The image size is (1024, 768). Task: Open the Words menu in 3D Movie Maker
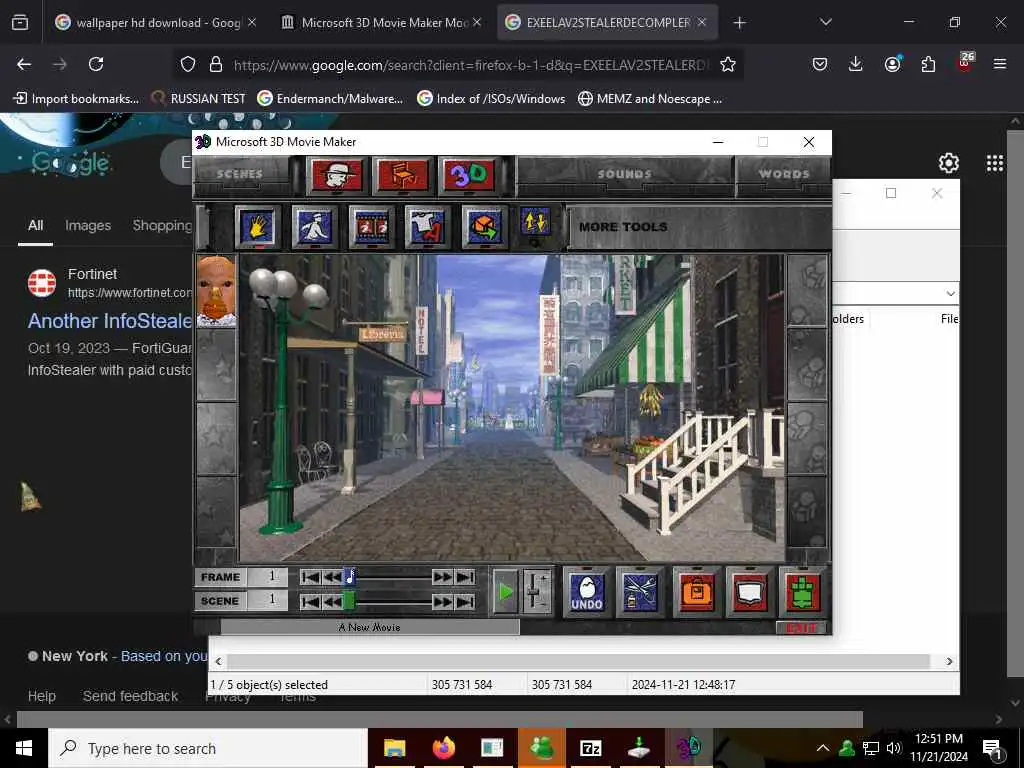[x=784, y=174]
